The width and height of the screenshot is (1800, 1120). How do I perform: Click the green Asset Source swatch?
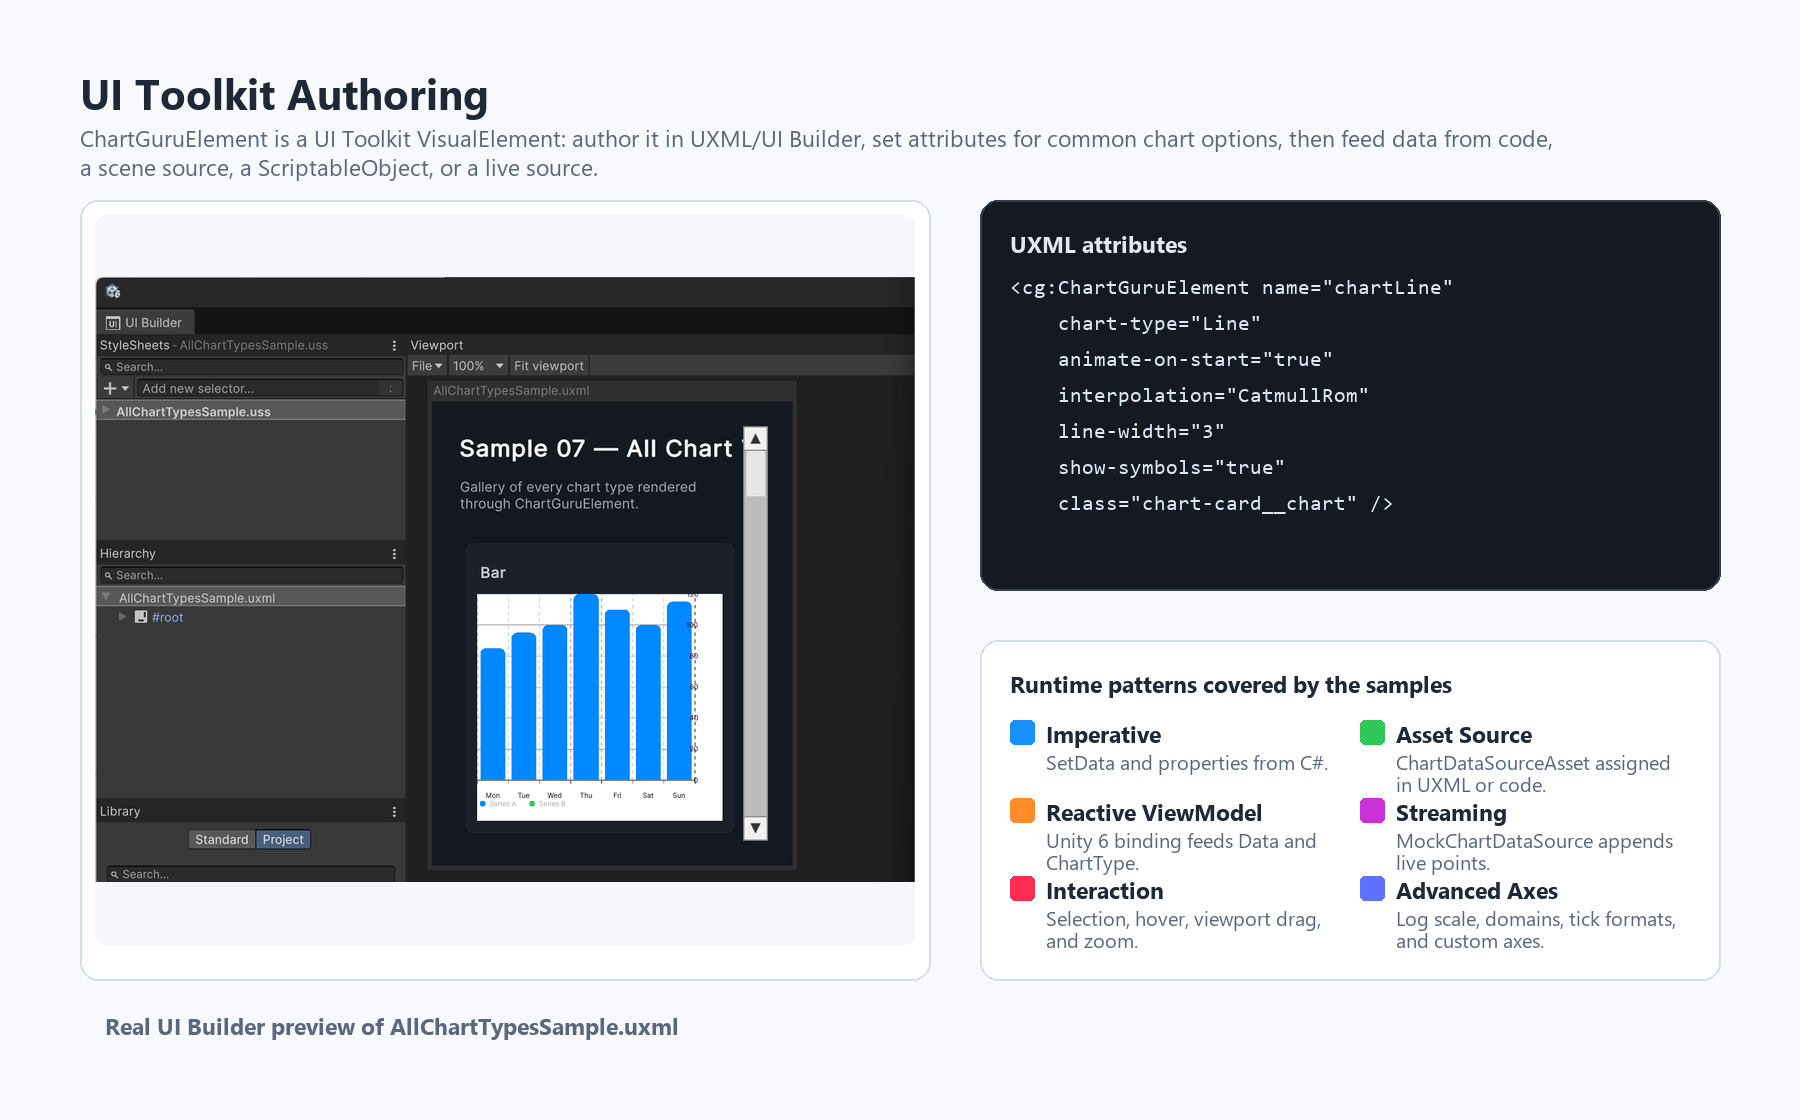click(1372, 733)
